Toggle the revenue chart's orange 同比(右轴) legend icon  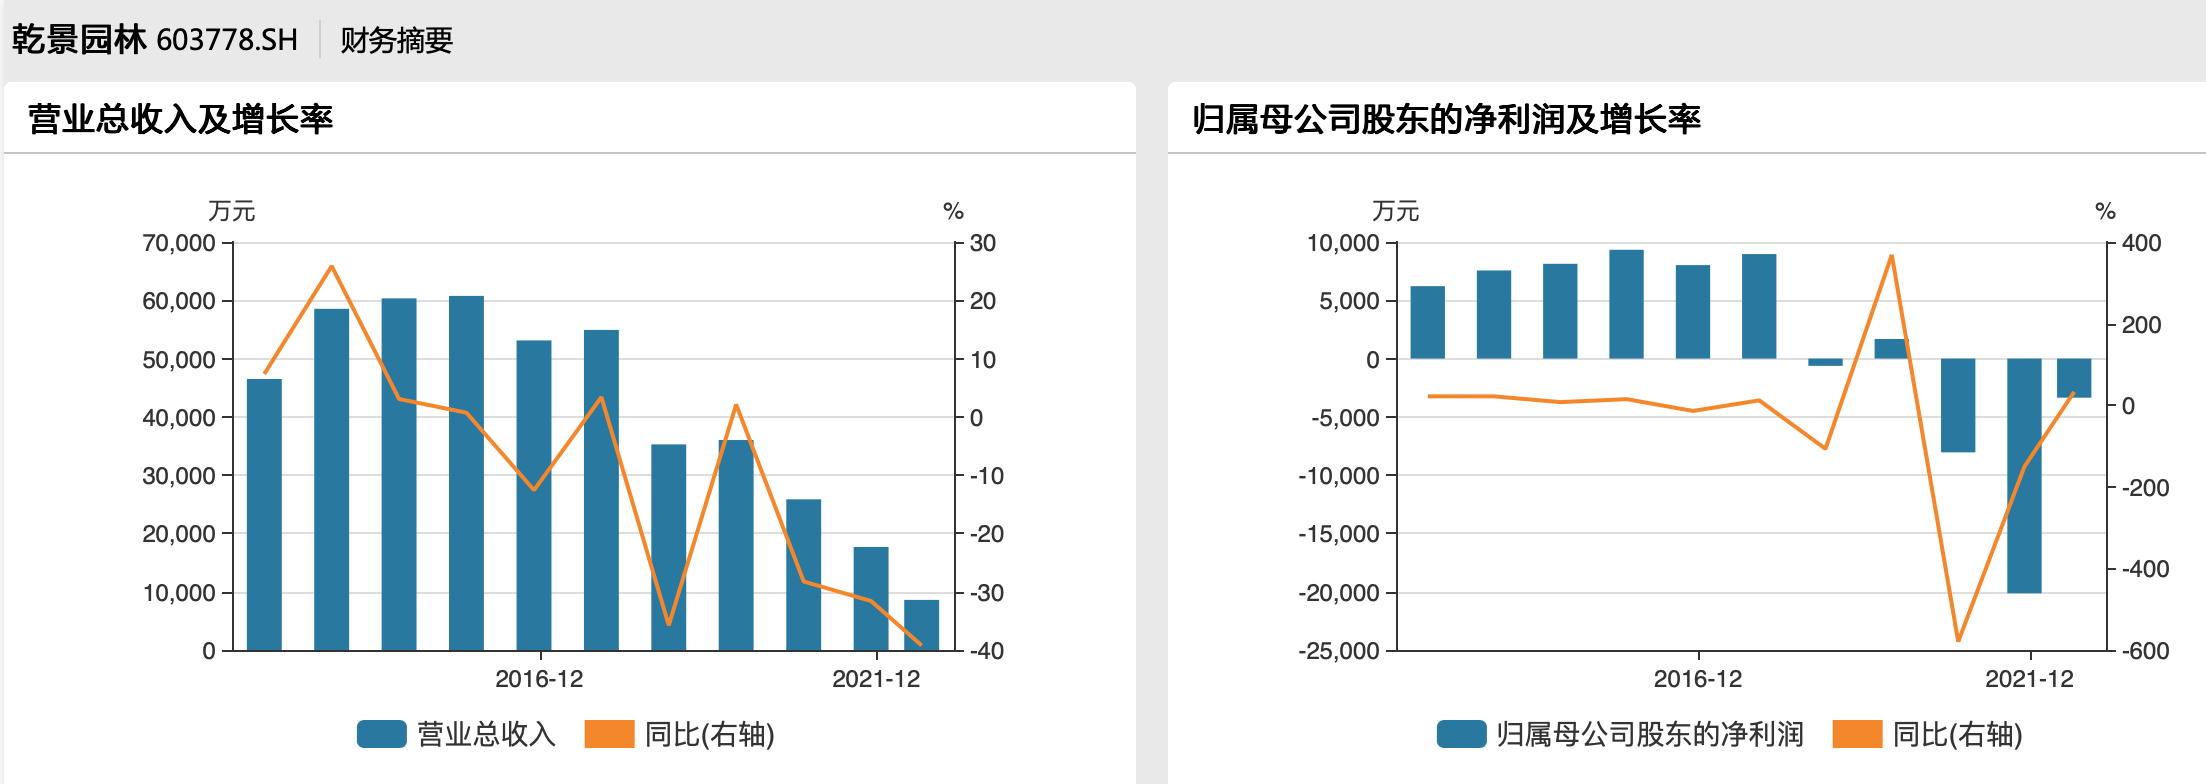[609, 734]
